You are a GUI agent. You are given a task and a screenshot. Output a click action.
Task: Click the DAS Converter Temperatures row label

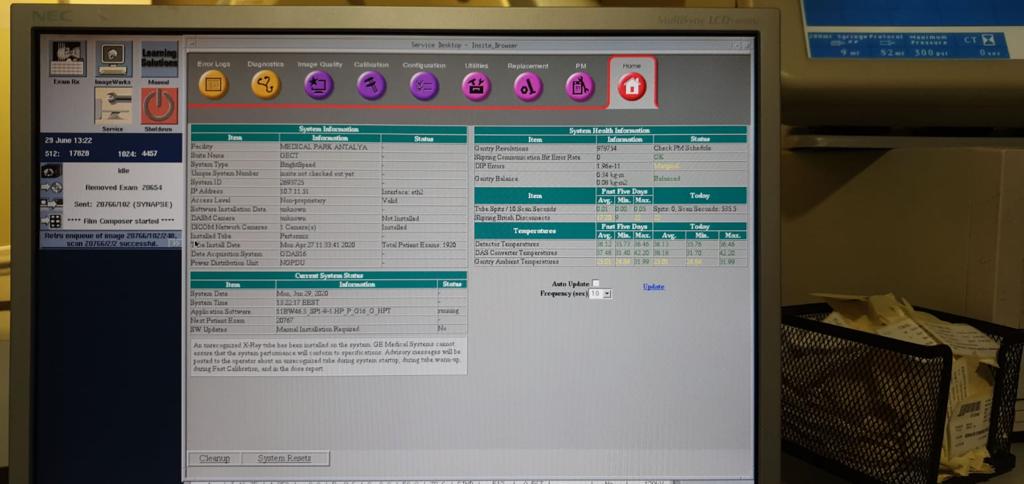click(x=516, y=253)
